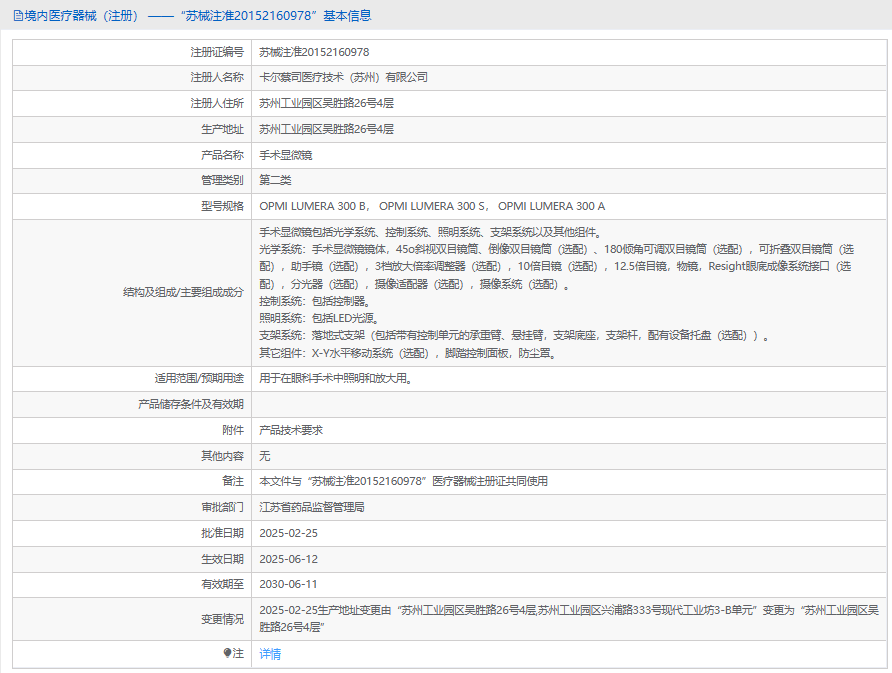
Task: Click 第二类 in 管理类别 row
Action: tap(275, 180)
